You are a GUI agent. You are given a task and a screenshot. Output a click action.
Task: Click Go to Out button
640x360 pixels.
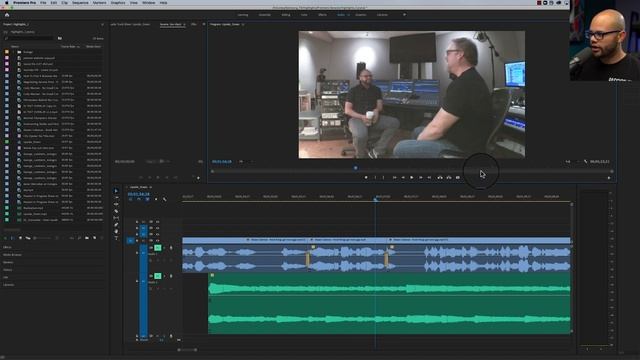pos(429,178)
